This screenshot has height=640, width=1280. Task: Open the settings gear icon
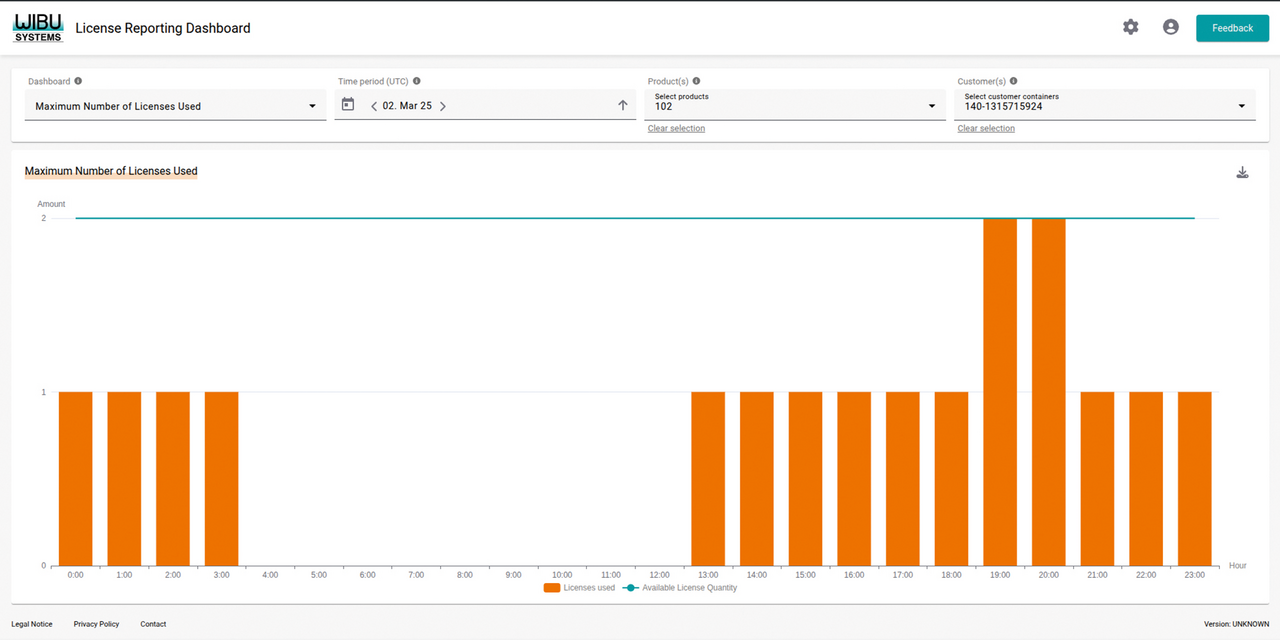[x=1130, y=27]
